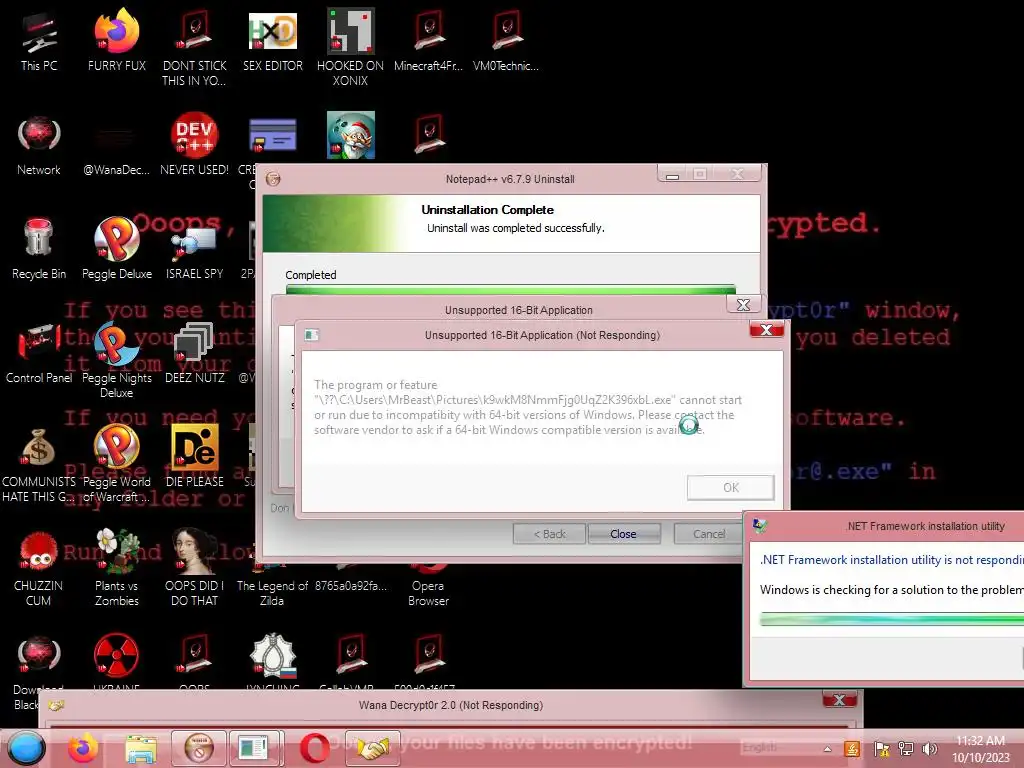Open the volume control in the tray

tap(930, 749)
